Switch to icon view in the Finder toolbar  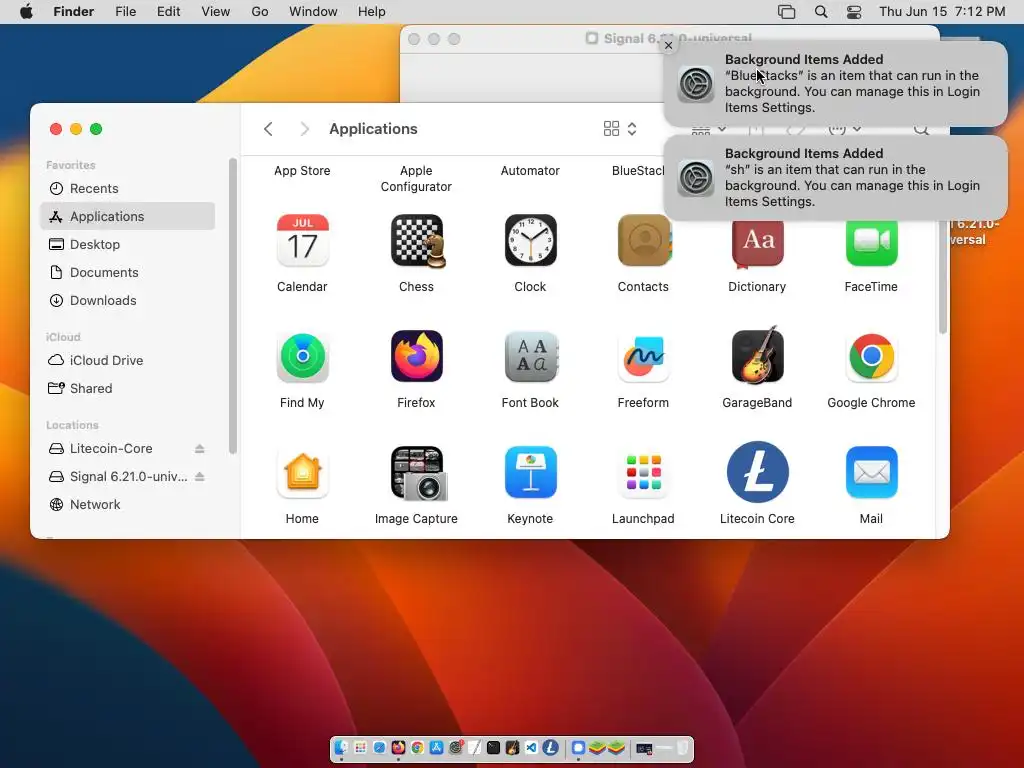611,129
